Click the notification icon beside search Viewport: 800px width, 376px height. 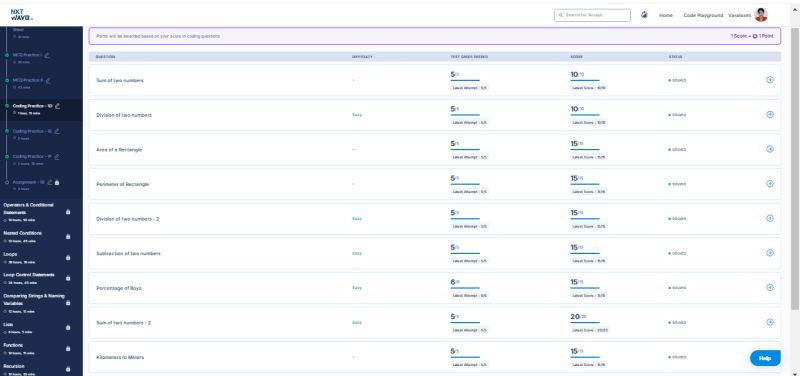[x=644, y=15]
